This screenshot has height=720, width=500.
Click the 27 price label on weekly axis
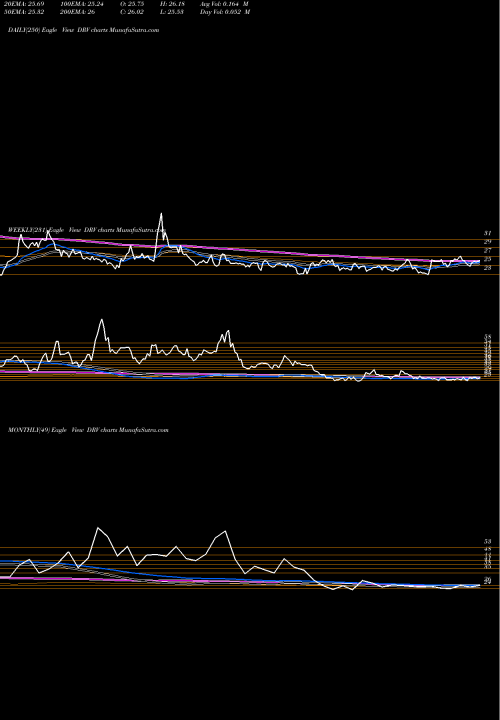488,251
